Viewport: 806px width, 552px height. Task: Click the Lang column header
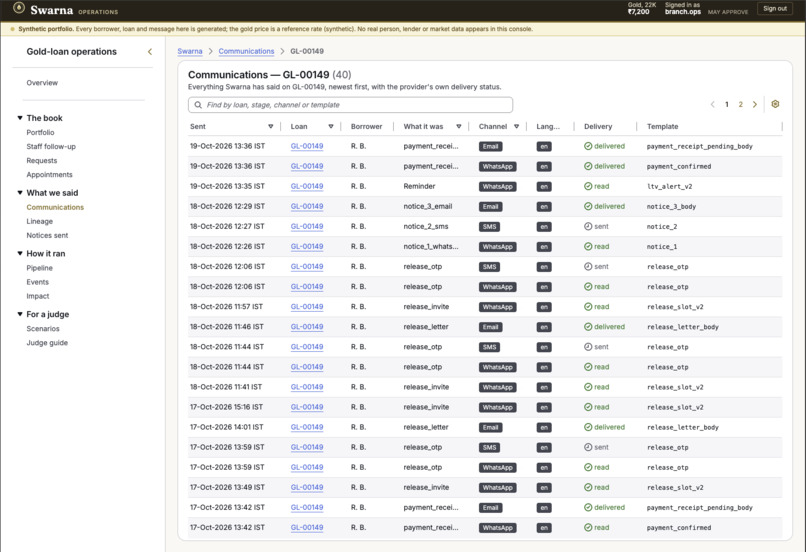(x=548, y=126)
